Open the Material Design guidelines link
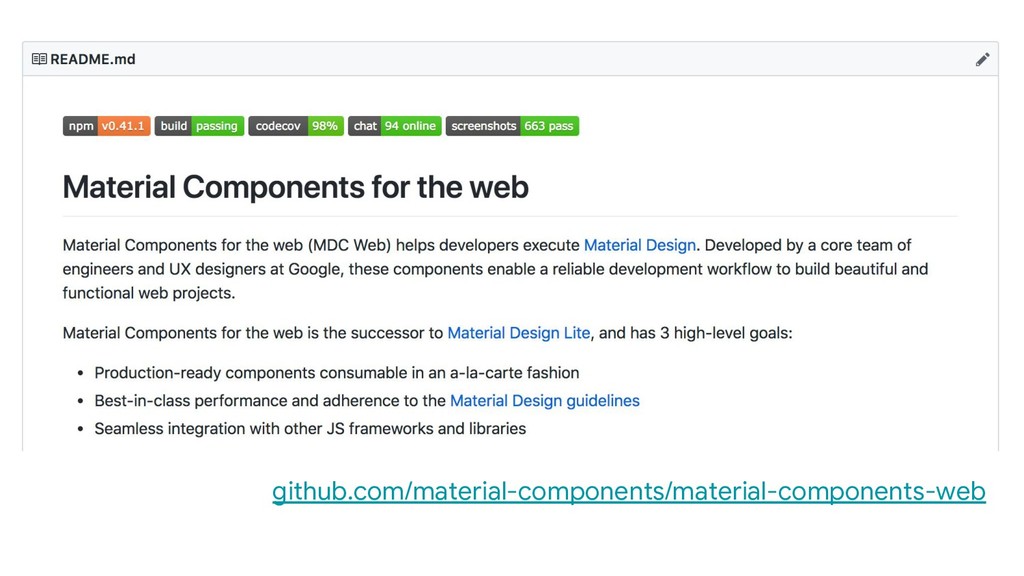 click(x=545, y=401)
